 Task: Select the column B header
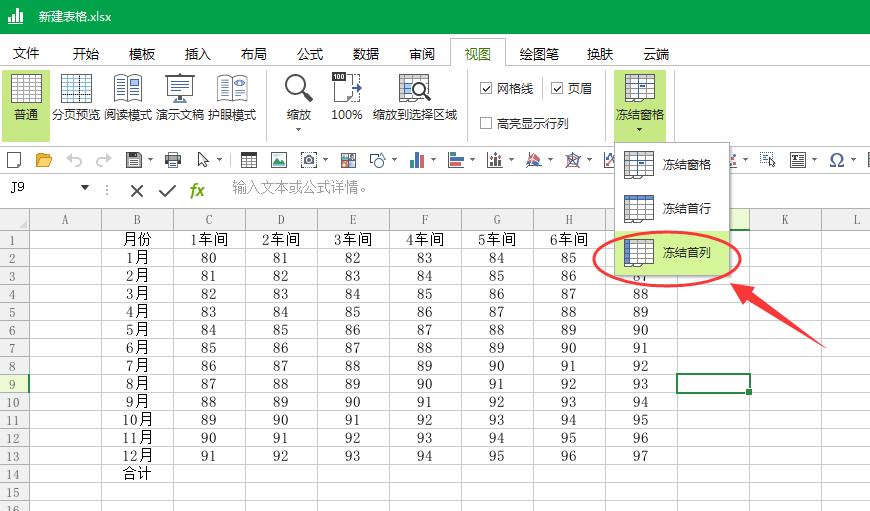click(138, 220)
